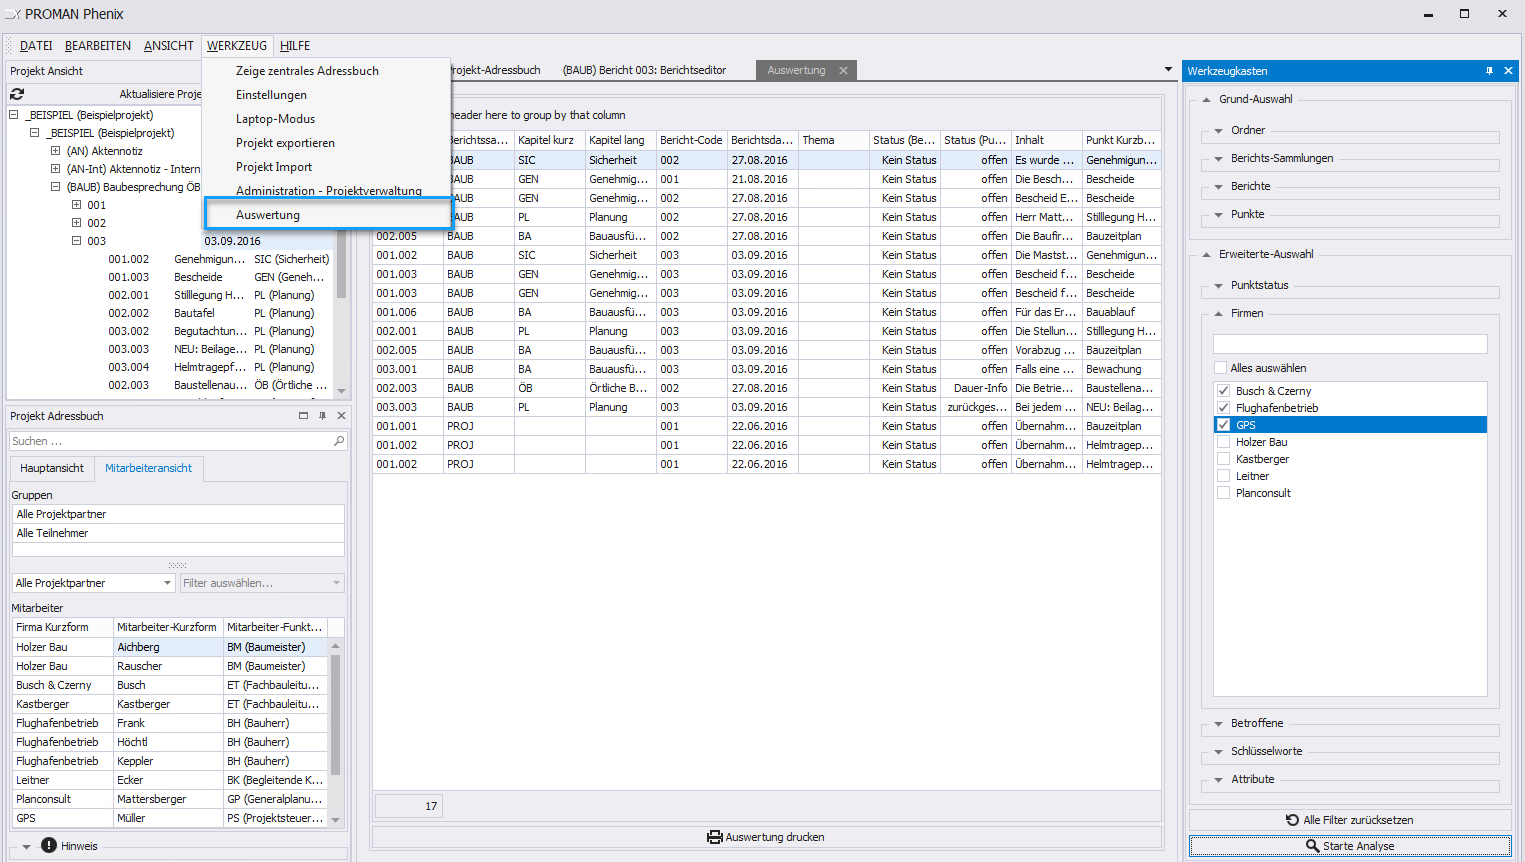Click into the Suchen search field
Image resolution: width=1525 pixels, height=862 pixels.
[x=170, y=441]
